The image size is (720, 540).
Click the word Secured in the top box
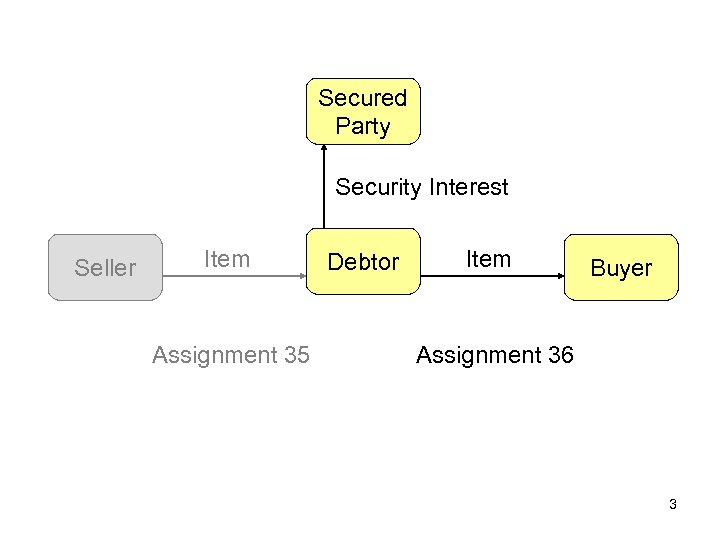point(362,98)
